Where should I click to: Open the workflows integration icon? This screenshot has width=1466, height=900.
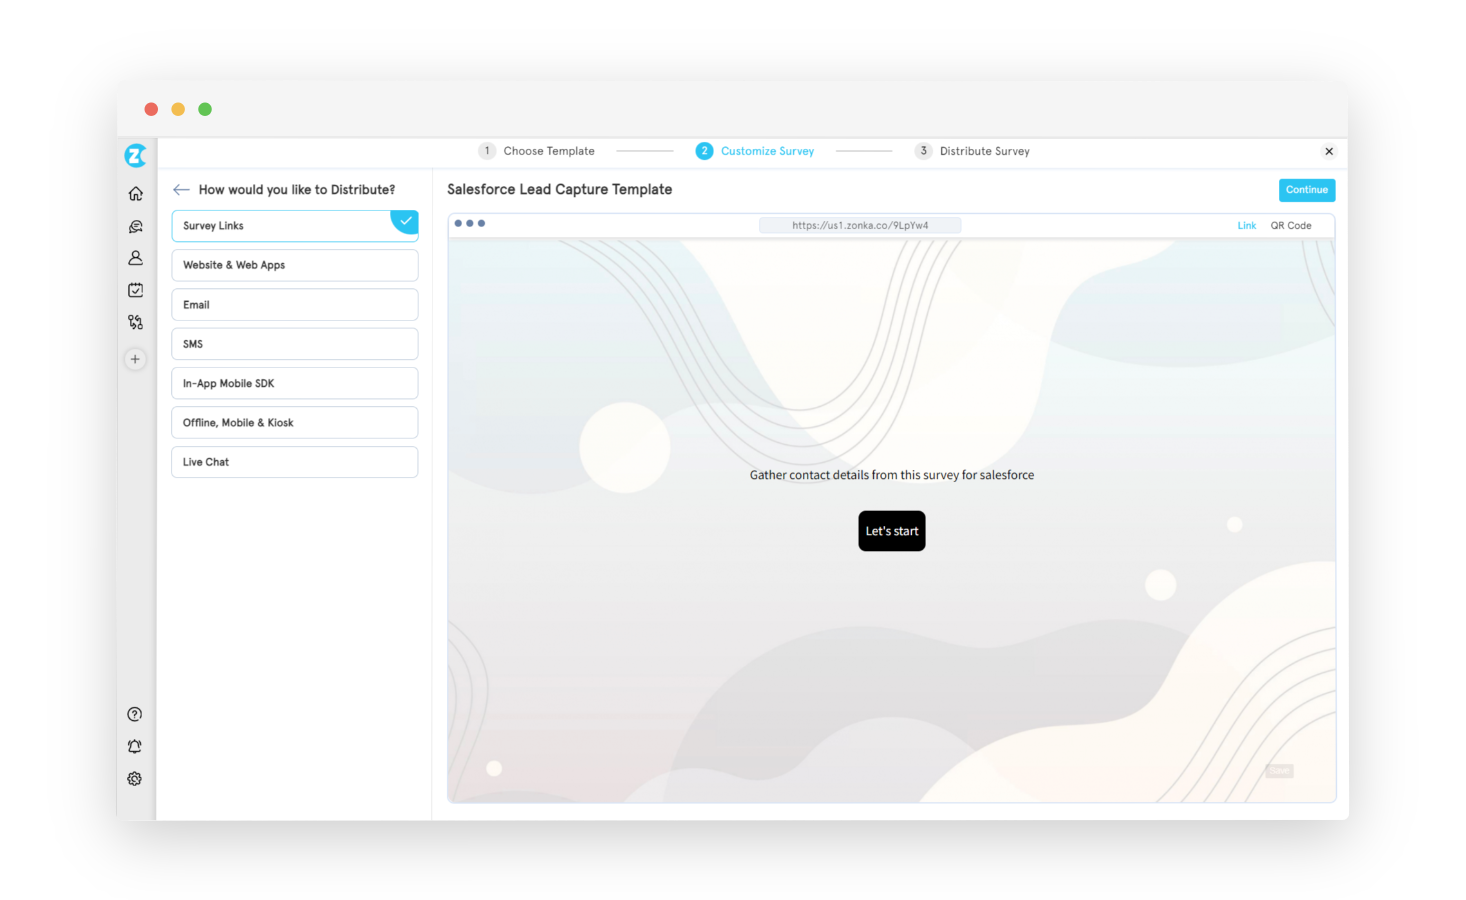tap(135, 322)
